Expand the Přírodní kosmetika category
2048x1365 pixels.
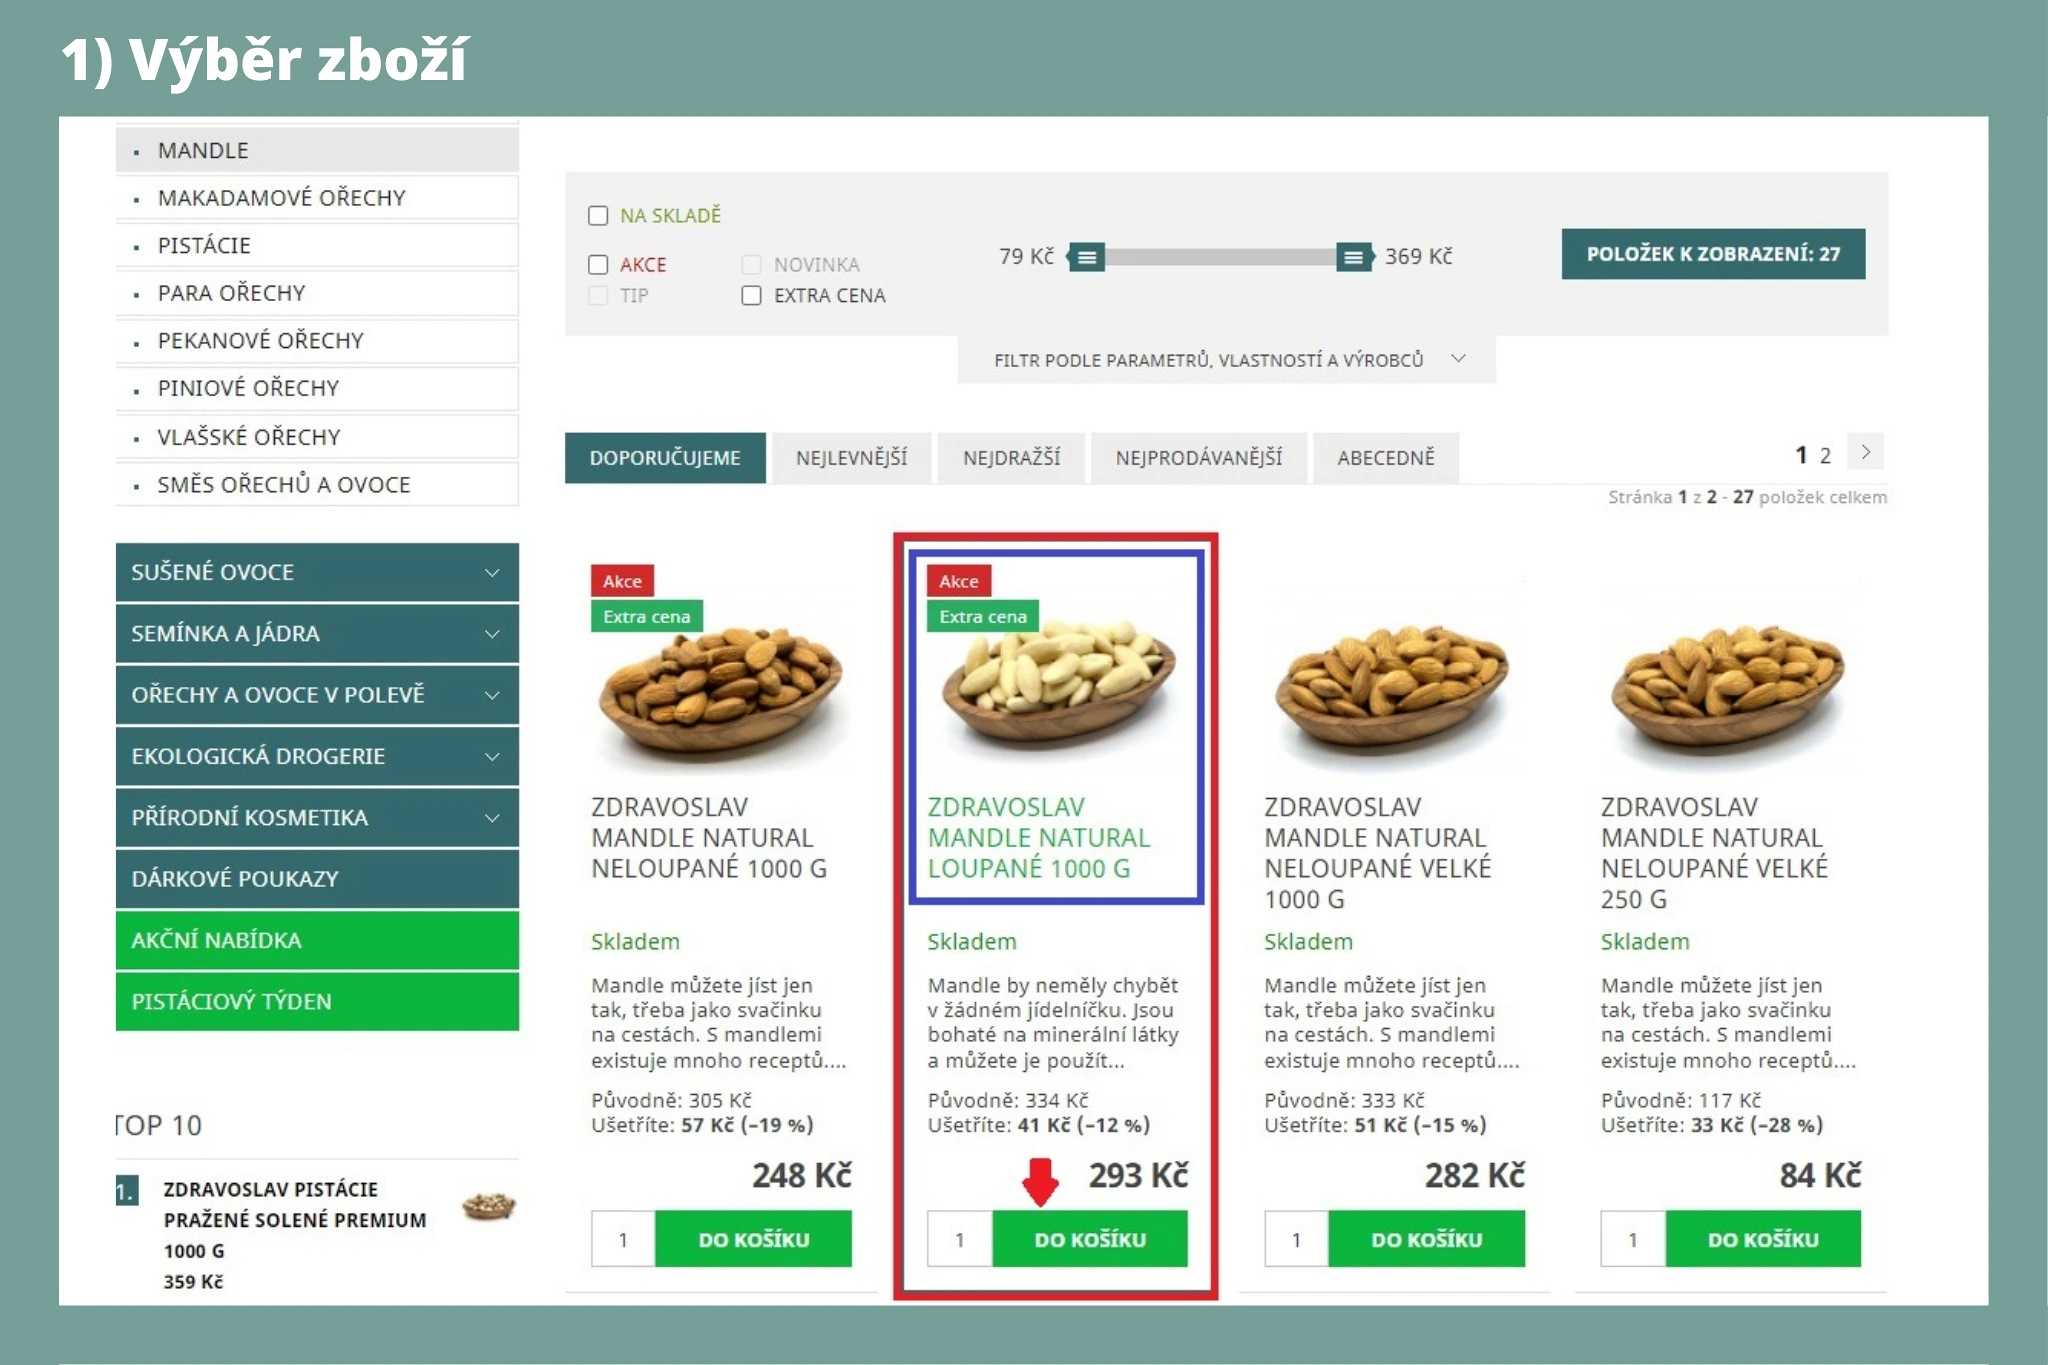tap(317, 818)
